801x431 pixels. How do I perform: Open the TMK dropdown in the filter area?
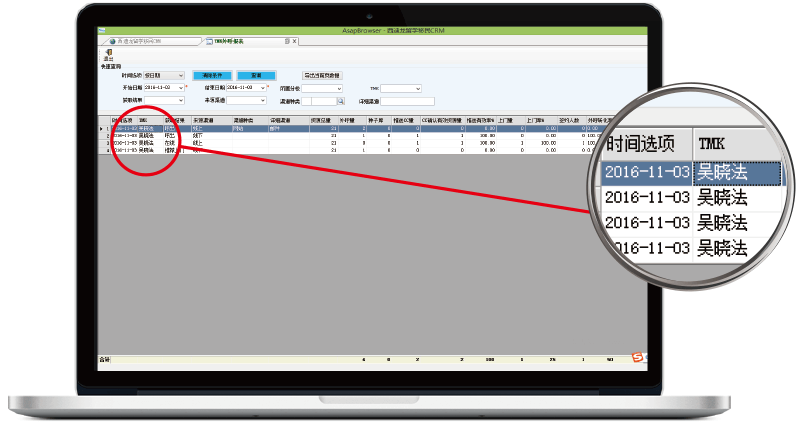tap(417, 88)
